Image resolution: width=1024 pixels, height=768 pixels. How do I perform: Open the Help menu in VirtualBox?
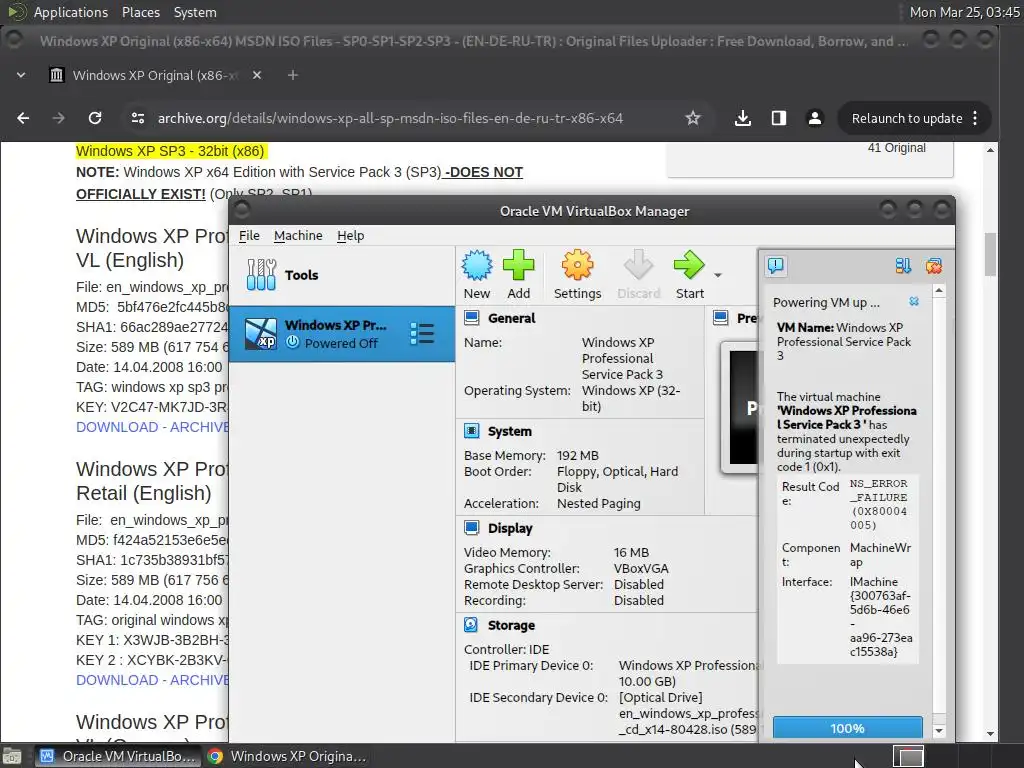(x=351, y=236)
